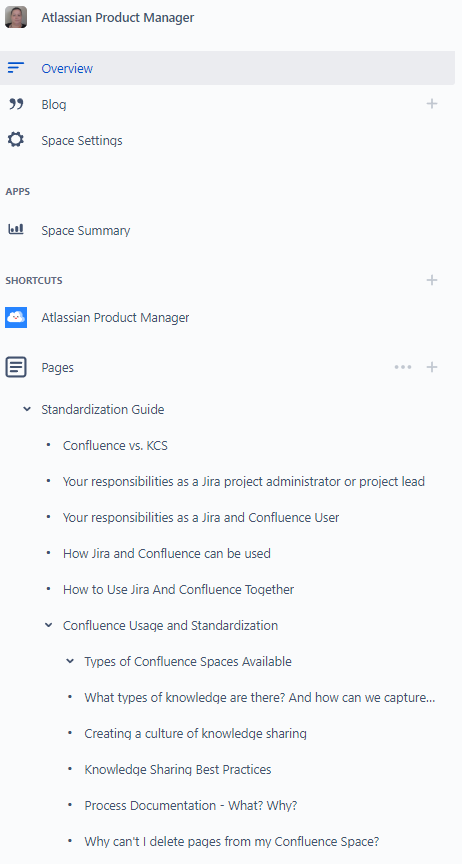Screen dimensions: 462x864
Task: Open the Standardization Guide page
Action: point(103,409)
